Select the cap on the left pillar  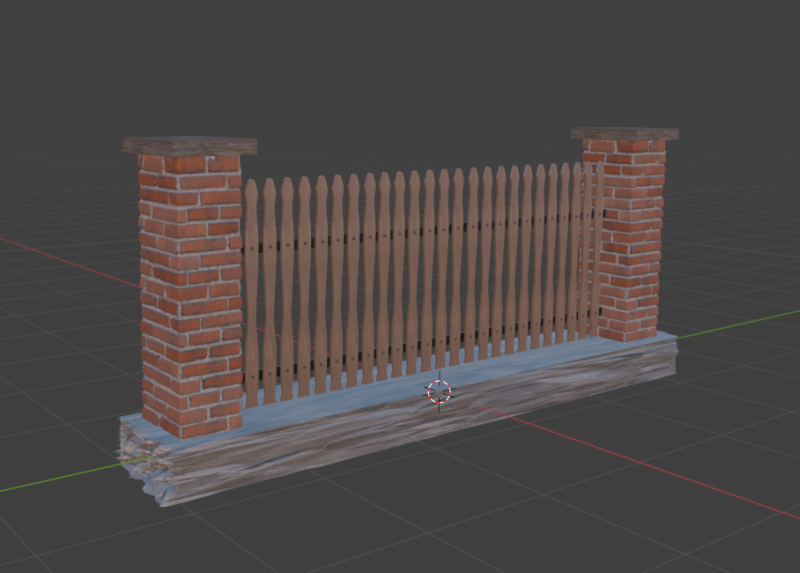(190, 145)
